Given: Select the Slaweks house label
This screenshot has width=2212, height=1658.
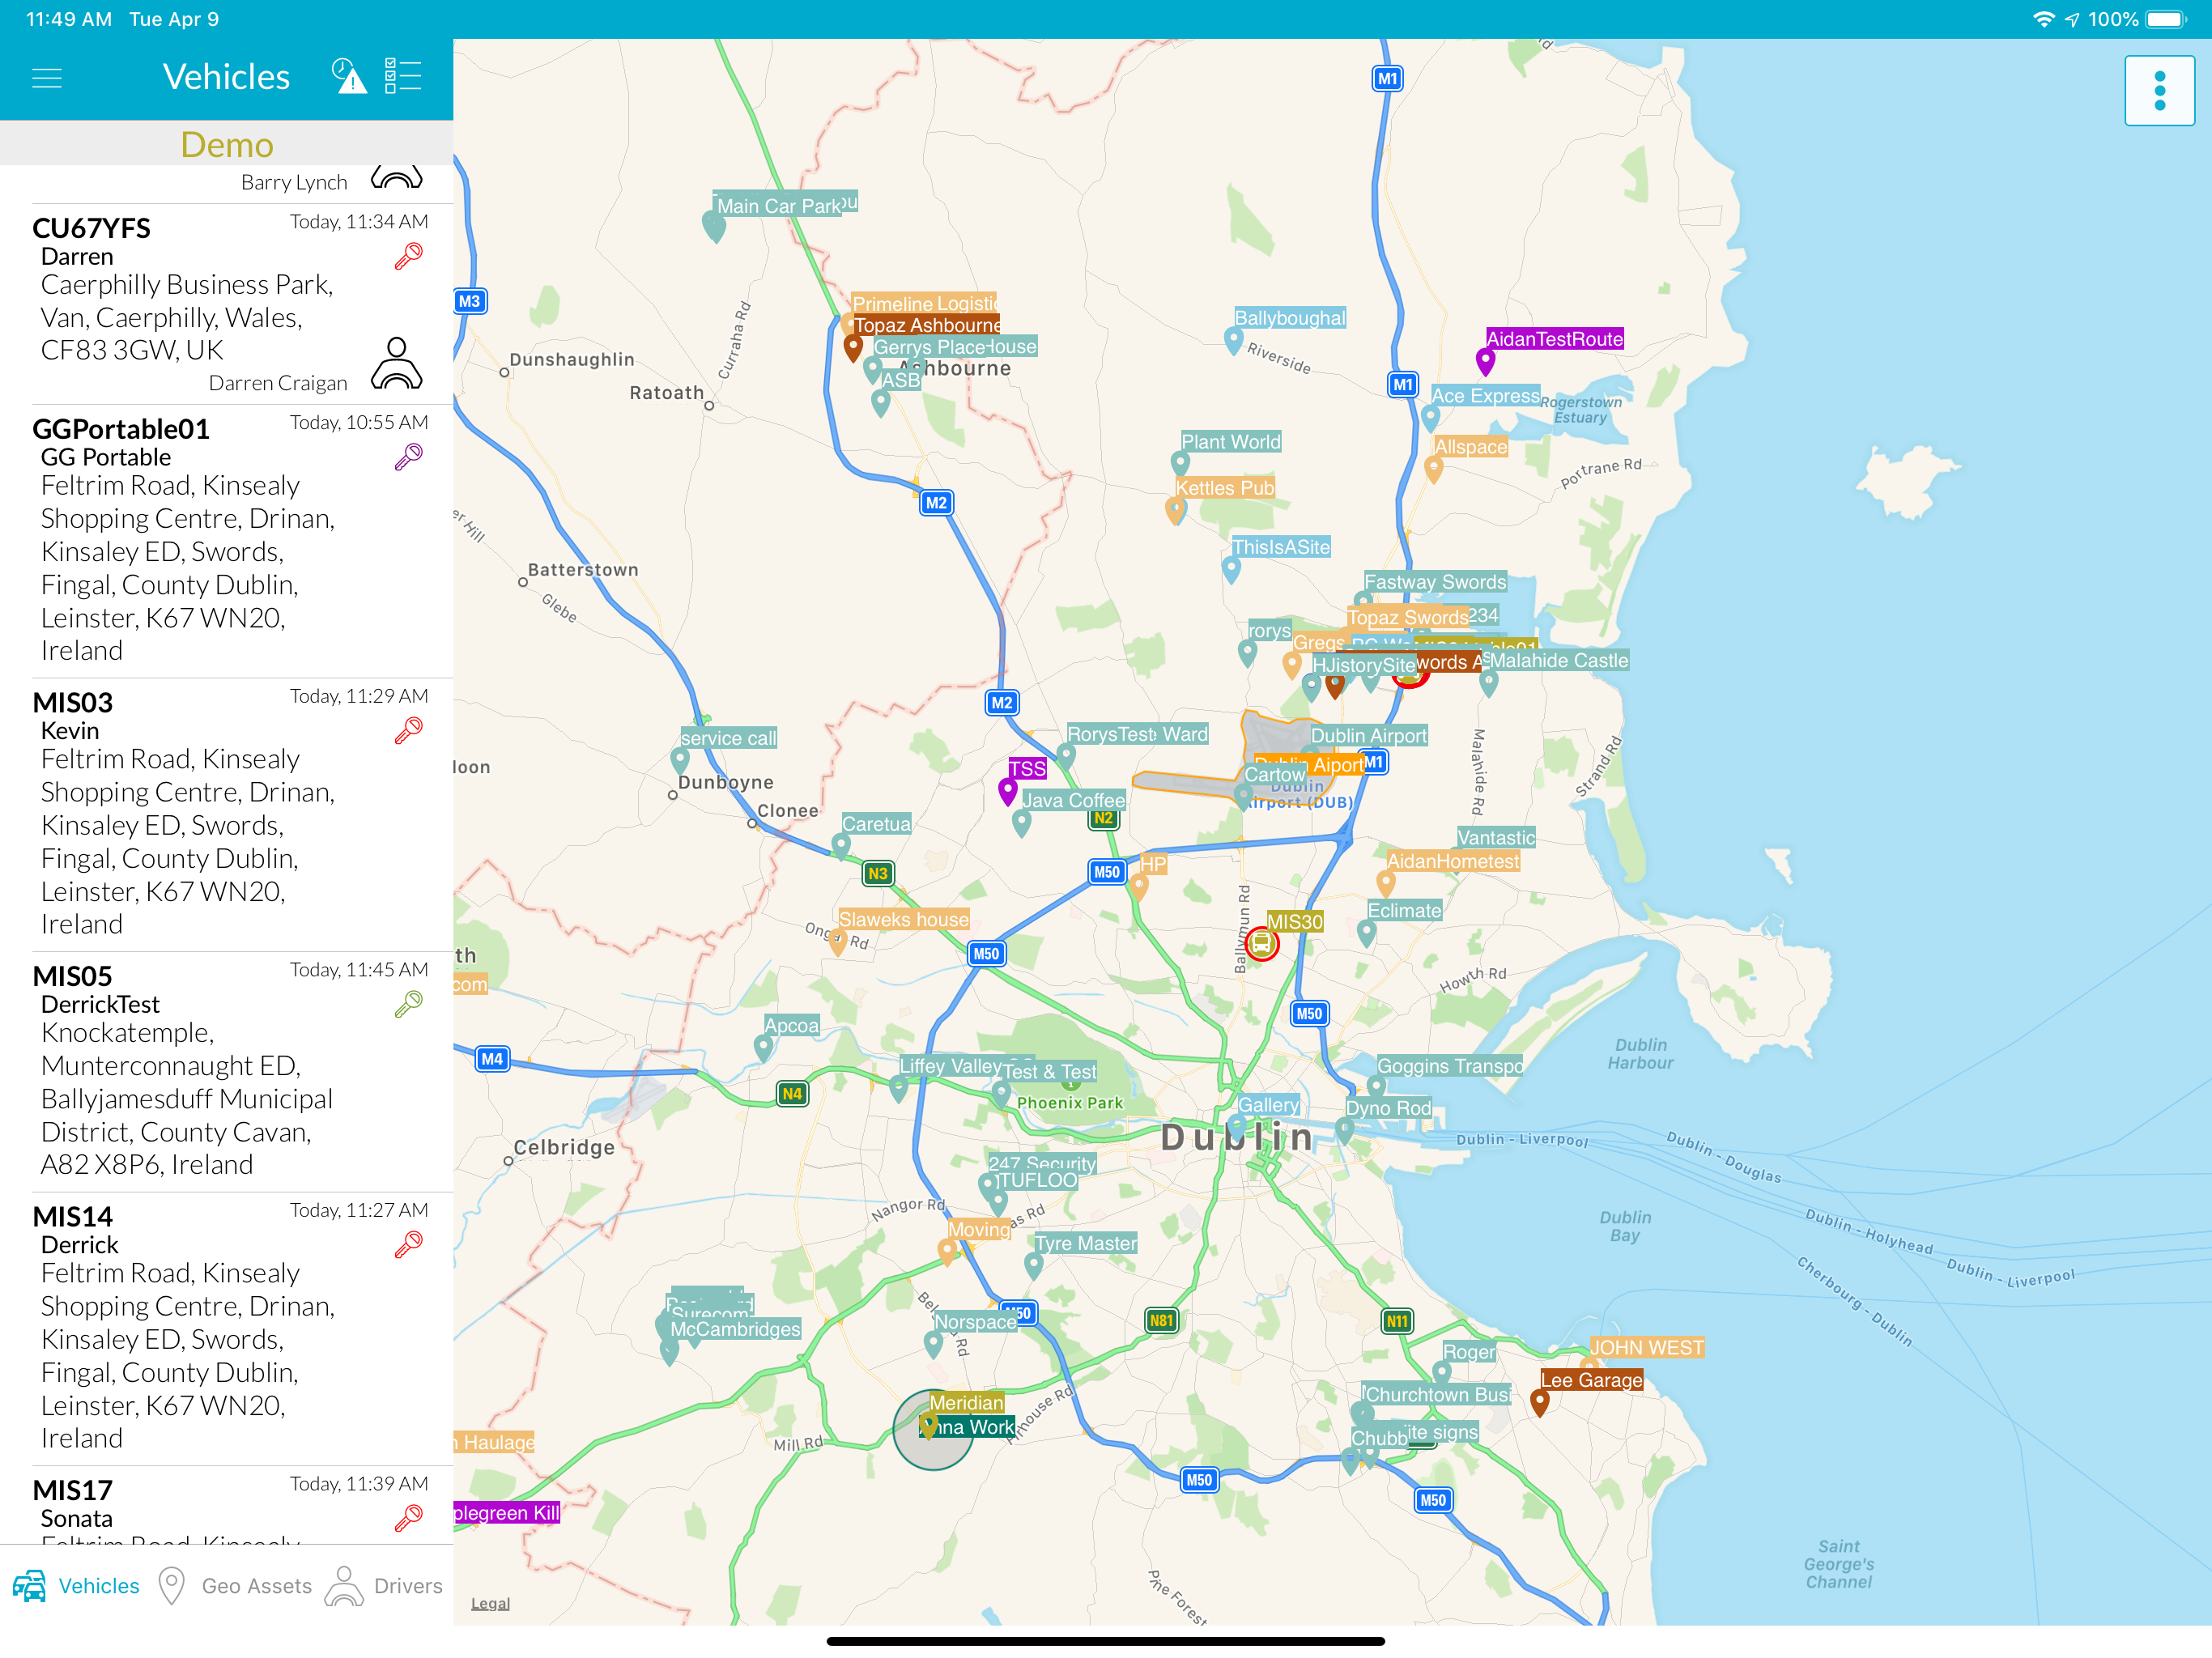Looking at the screenshot, I should (903, 919).
